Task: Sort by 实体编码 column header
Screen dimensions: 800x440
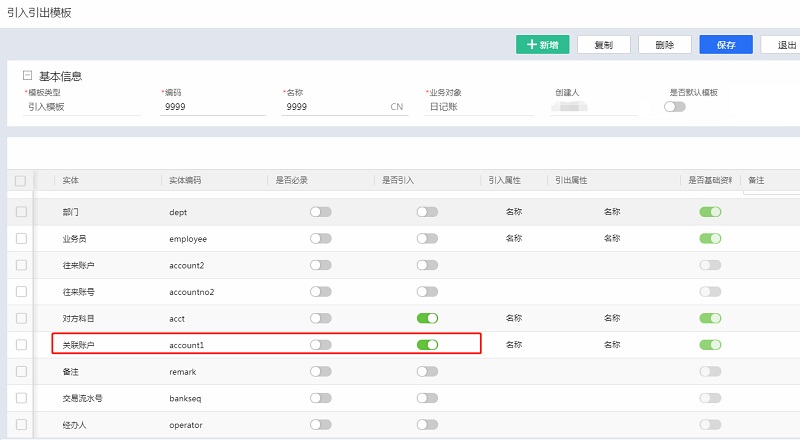Action: pos(185,180)
